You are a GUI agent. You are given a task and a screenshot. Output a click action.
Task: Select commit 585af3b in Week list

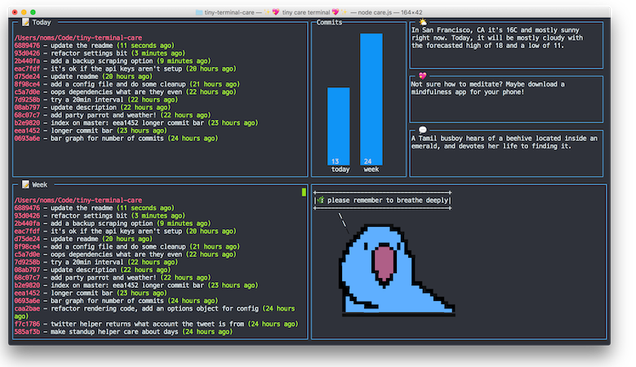pyautogui.click(x=123, y=332)
